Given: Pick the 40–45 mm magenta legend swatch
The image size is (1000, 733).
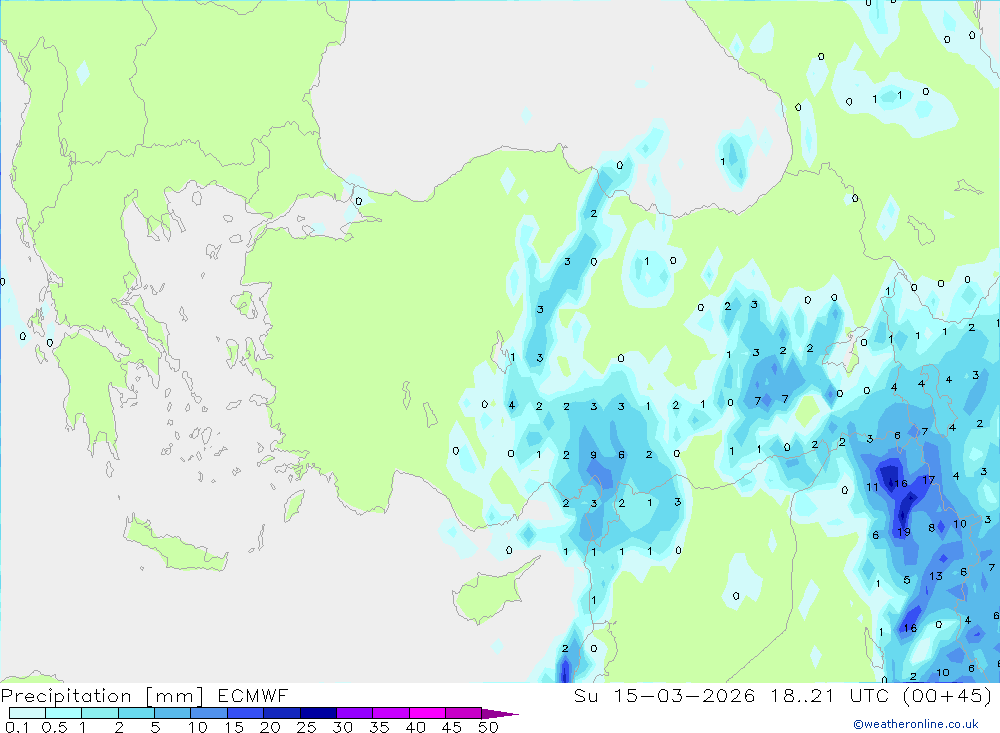Looking at the screenshot, I should coord(427,713).
